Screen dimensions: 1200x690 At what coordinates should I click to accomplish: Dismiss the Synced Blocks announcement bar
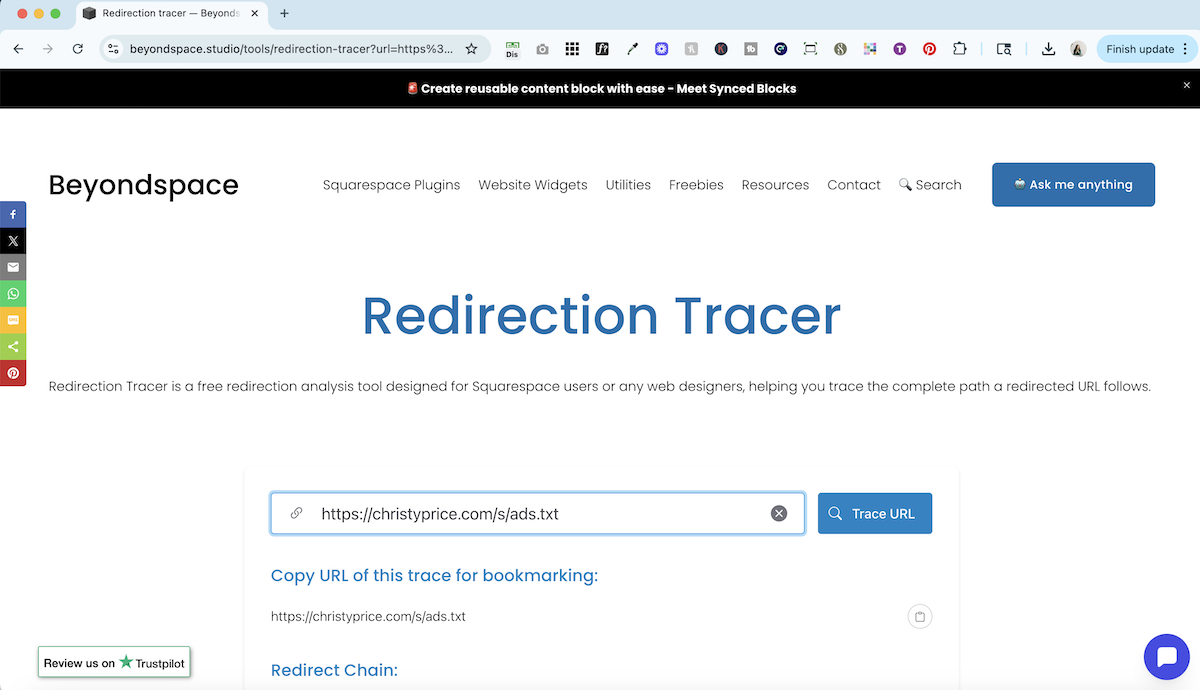point(1187,86)
